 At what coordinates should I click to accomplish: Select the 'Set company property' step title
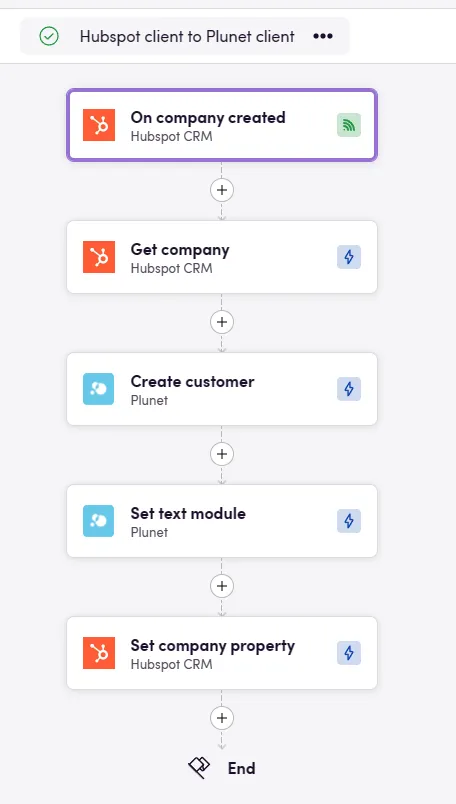tap(213, 646)
